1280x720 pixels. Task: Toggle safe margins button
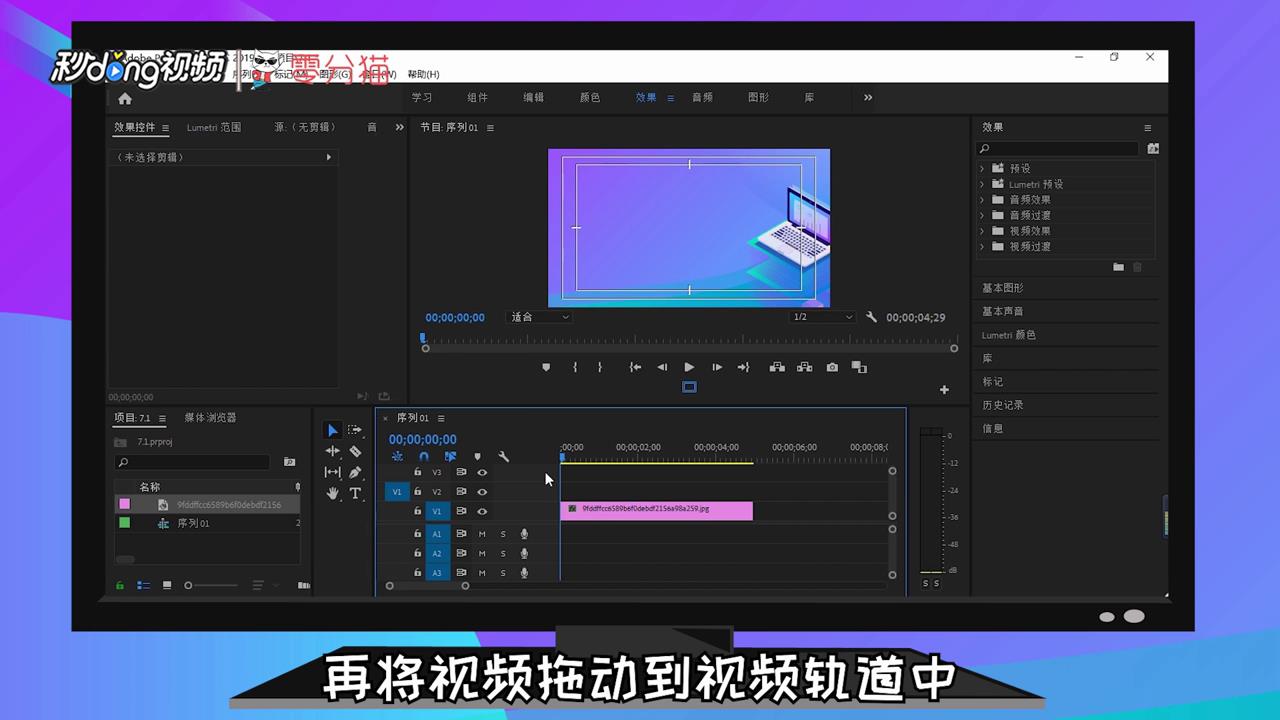[x=689, y=387]
